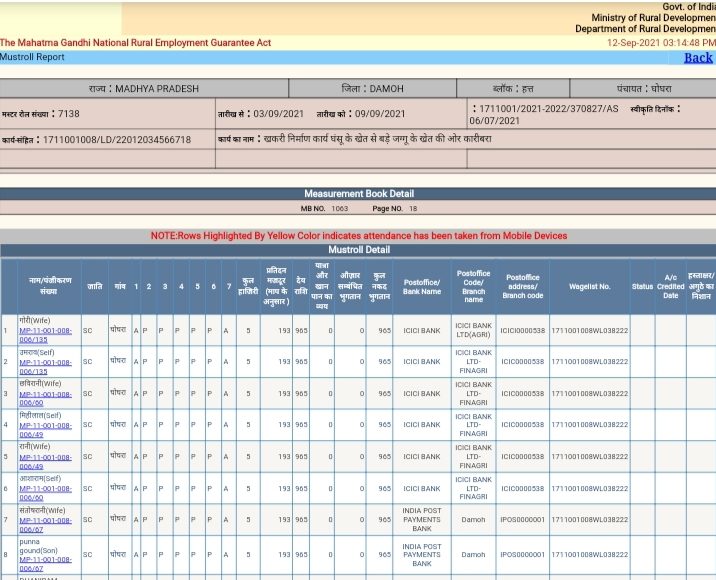Open संतोषरानी(Wife) registration link in row 7
The image size is (716, 580).
tap(46, 525)
